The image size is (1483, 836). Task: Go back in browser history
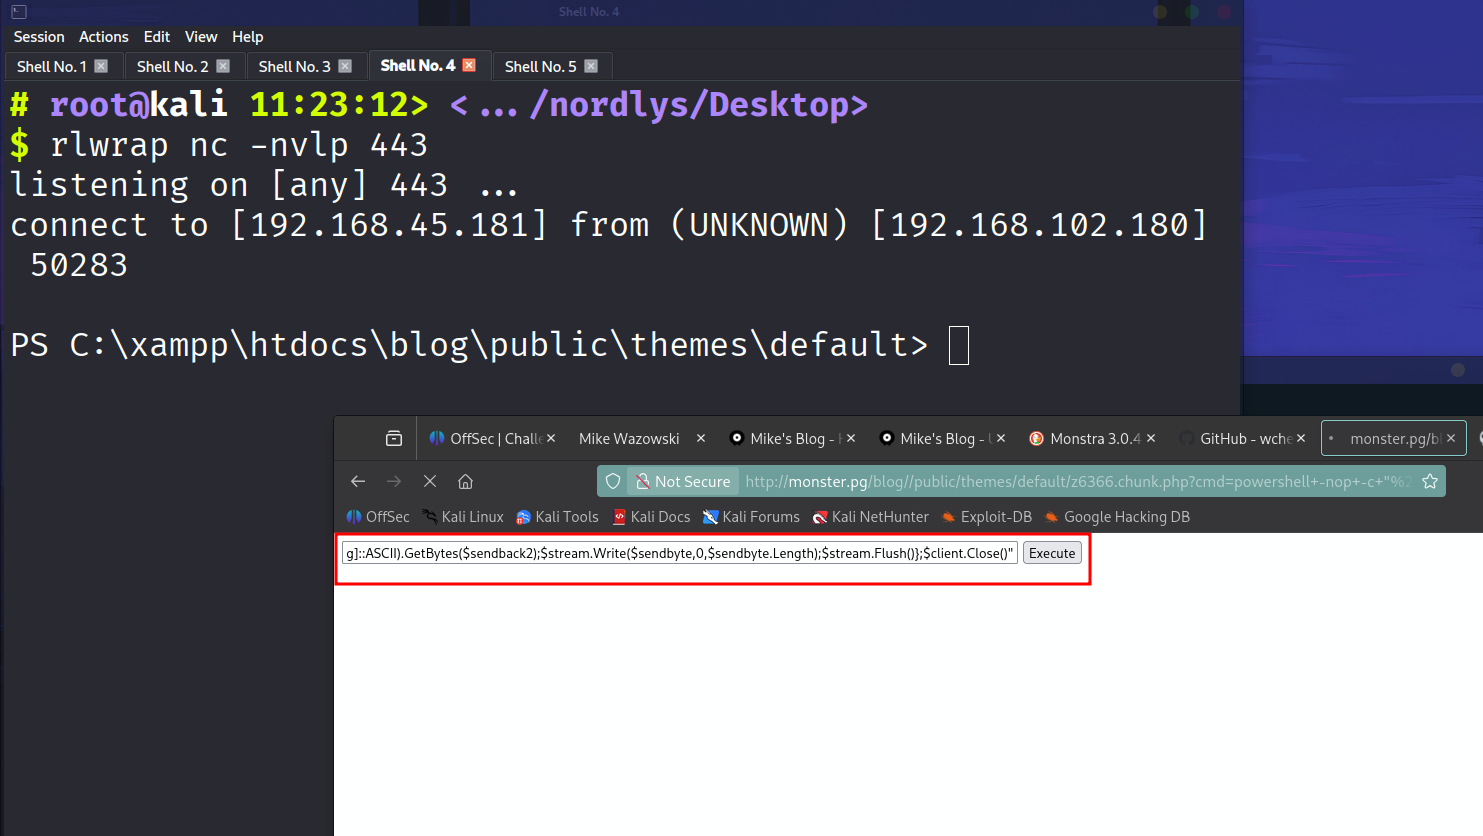(x=358, y=481)
